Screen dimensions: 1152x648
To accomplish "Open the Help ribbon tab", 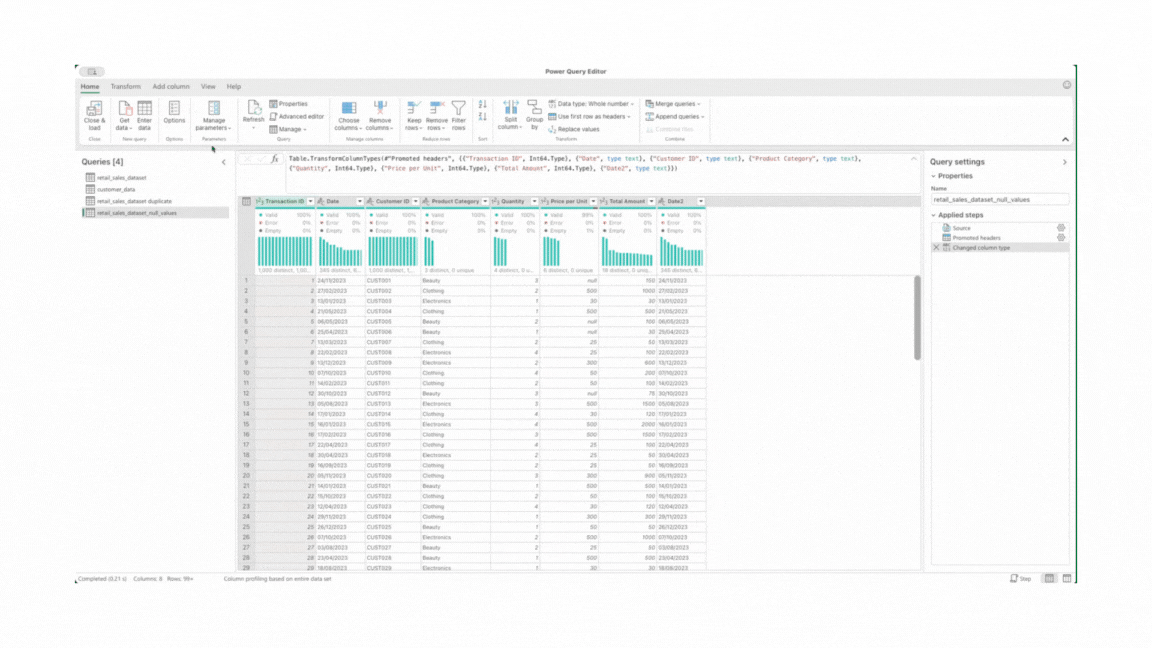I will (234, 87).
